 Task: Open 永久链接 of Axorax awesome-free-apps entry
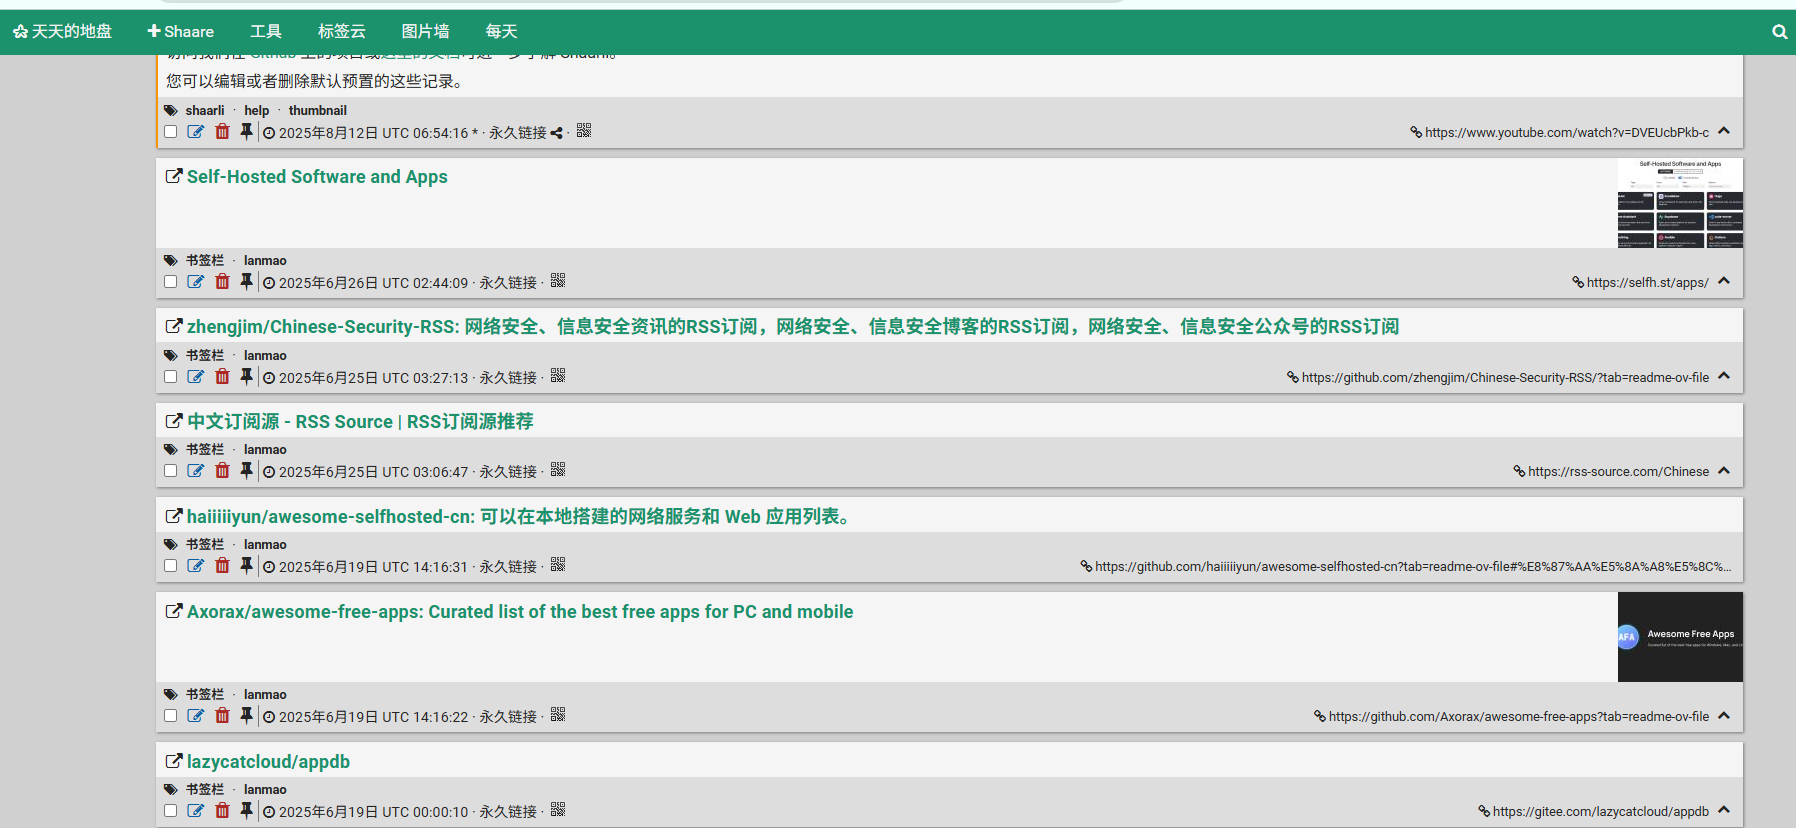[x=508, y=717]
